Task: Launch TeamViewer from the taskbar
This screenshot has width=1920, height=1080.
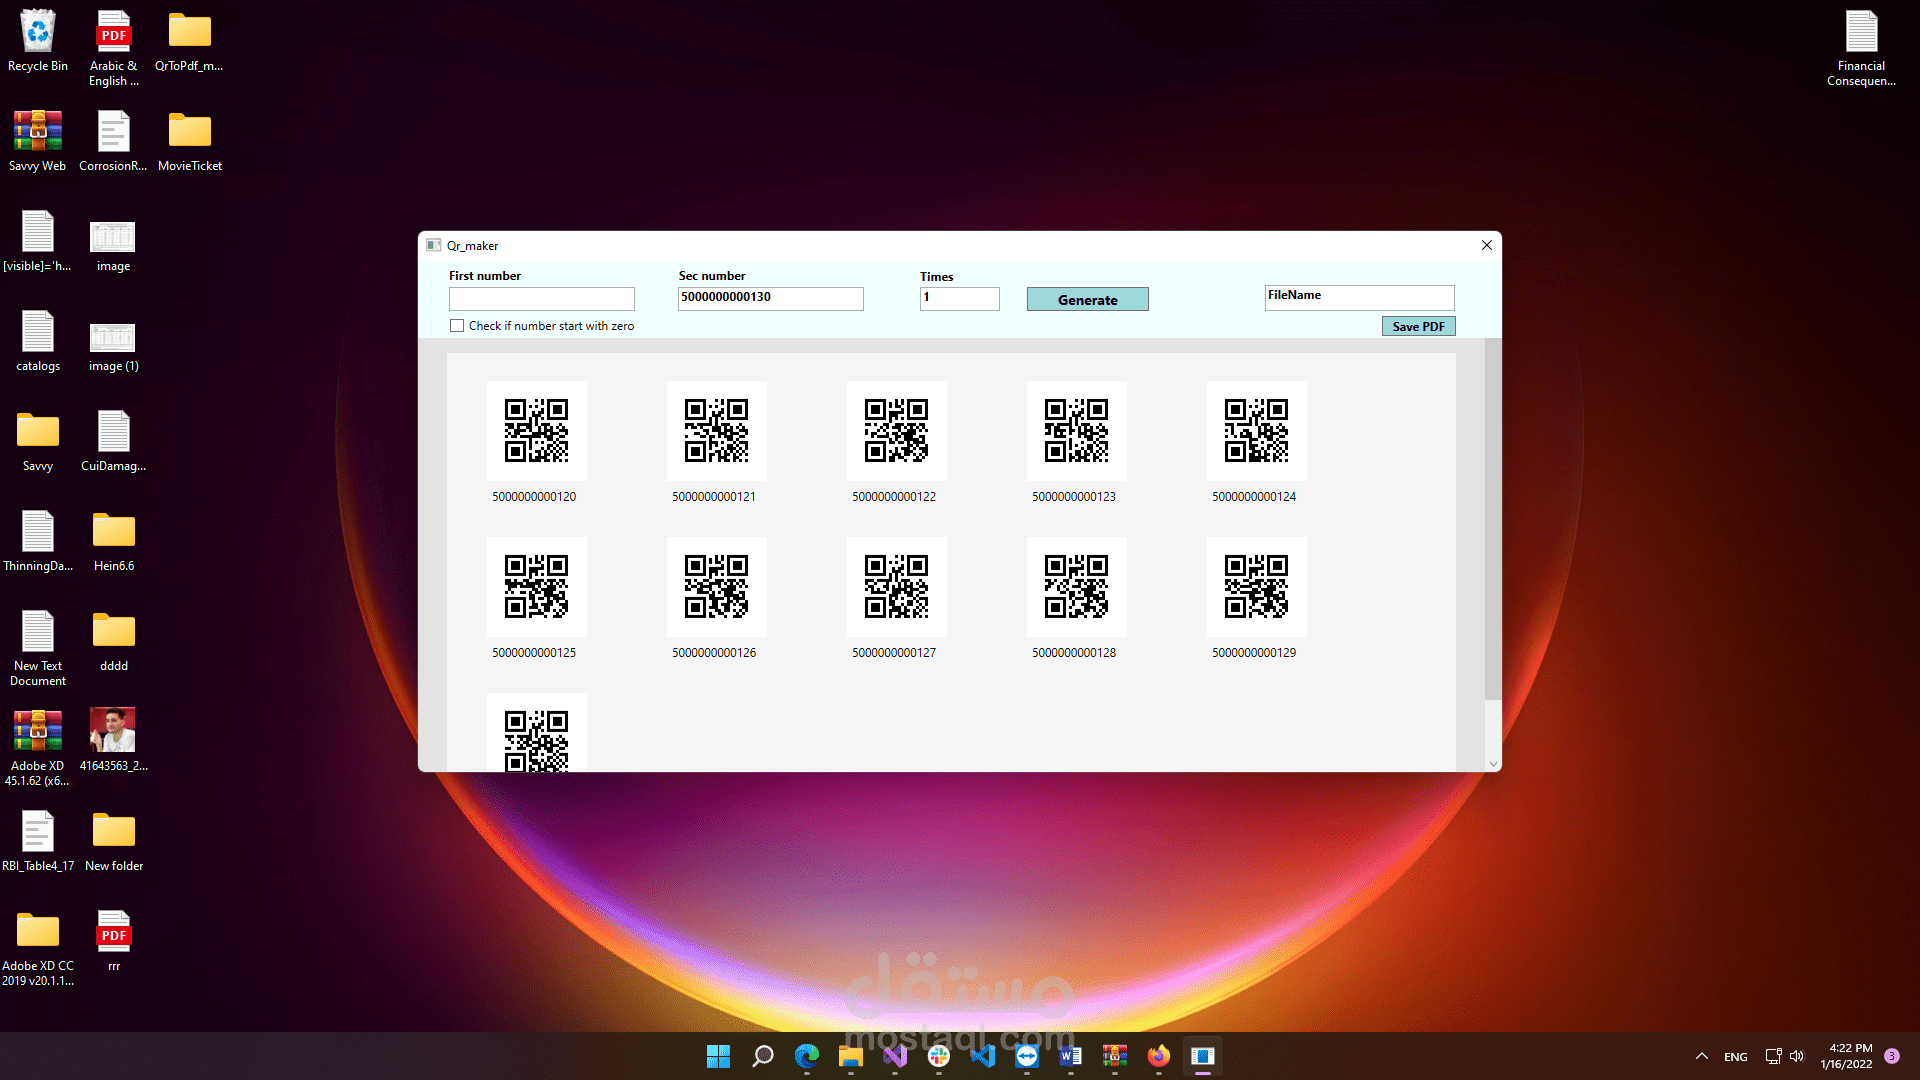Action: 1026,1056
